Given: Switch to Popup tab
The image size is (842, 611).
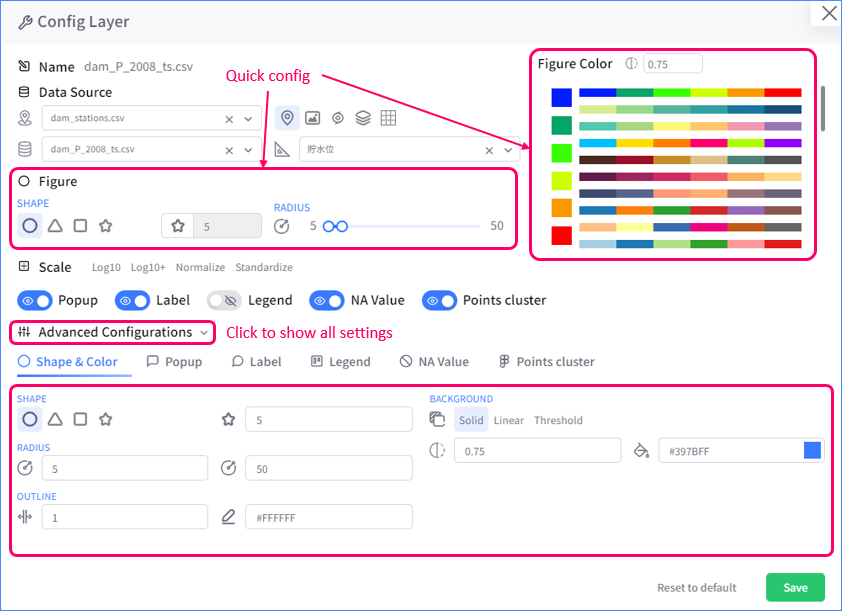Looking at the screenshot, I should coord(175,362).
